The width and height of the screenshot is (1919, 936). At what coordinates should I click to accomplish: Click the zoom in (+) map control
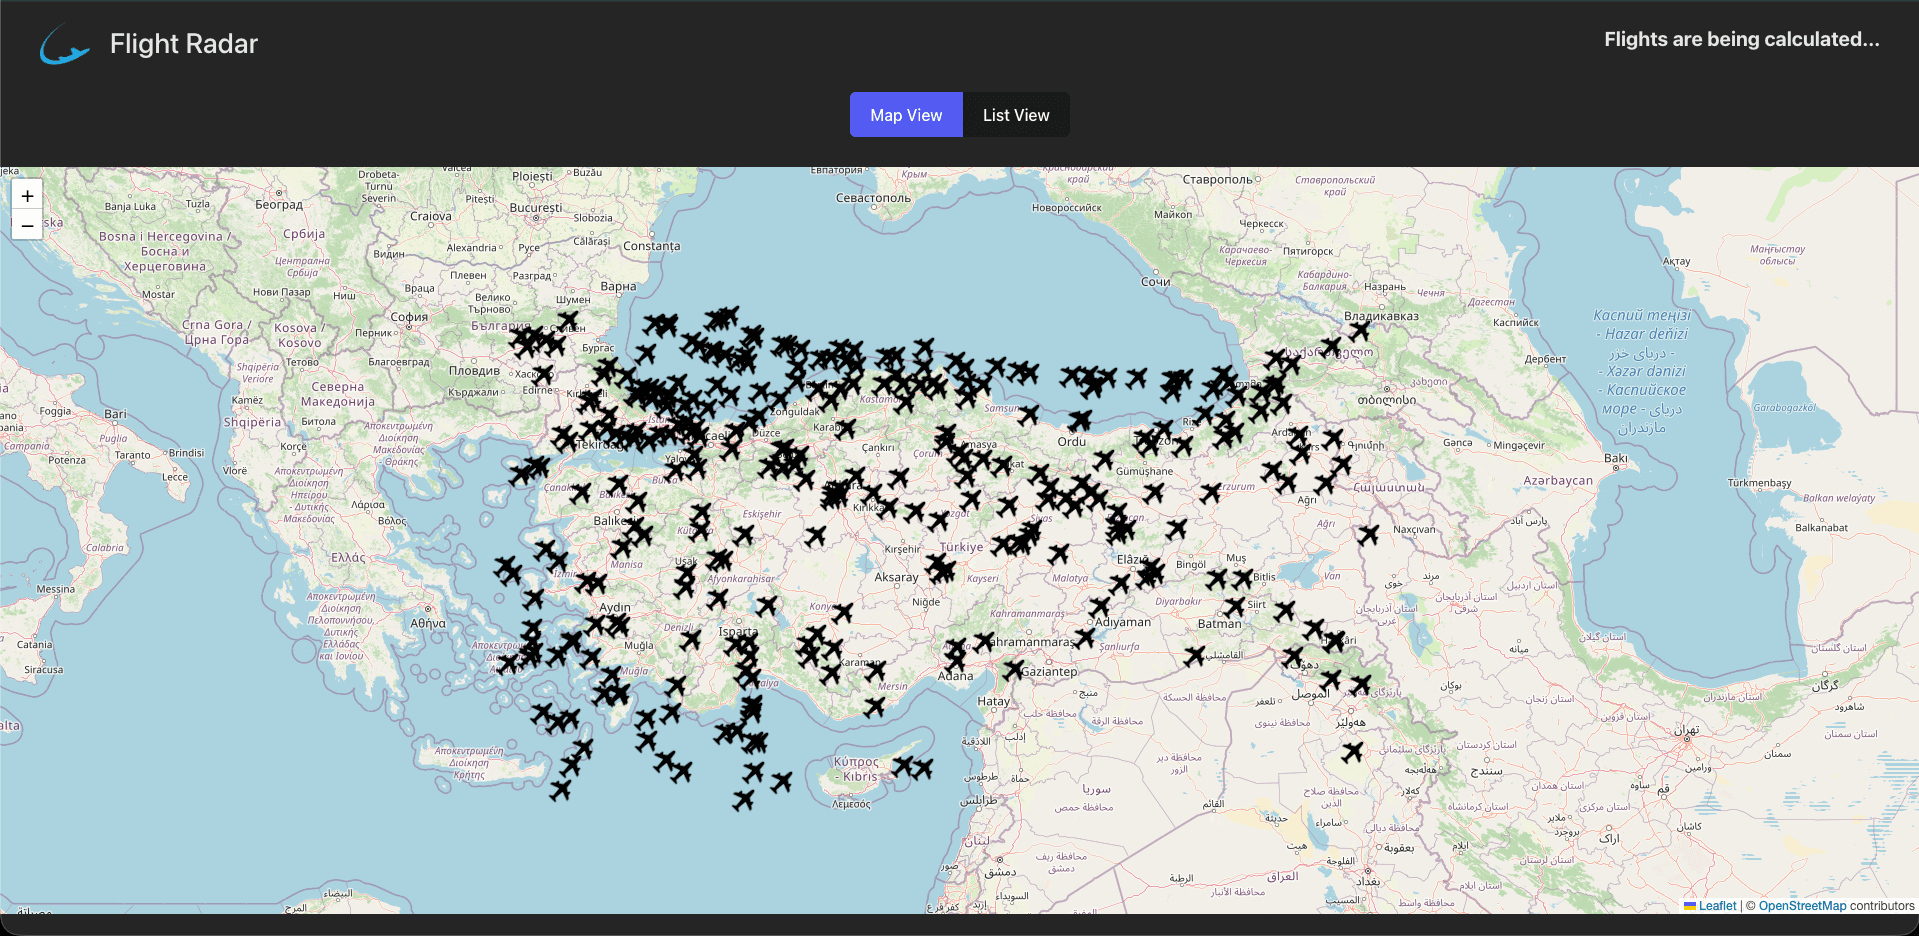click(x=26, y=196)
